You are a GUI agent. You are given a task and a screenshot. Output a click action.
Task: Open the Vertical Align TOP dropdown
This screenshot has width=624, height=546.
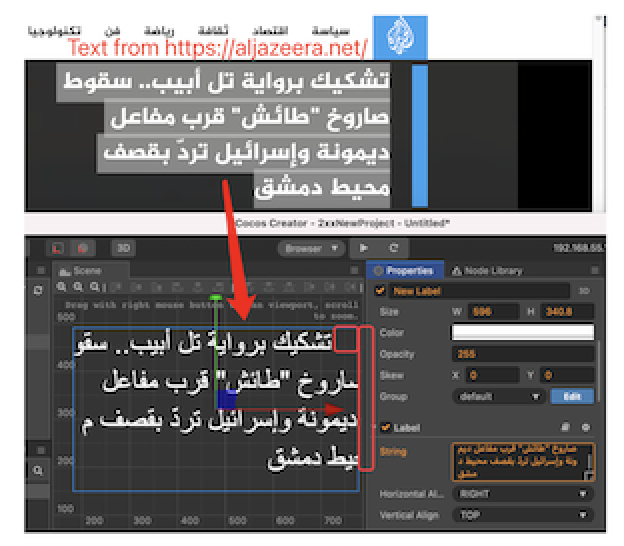[523, 515]
